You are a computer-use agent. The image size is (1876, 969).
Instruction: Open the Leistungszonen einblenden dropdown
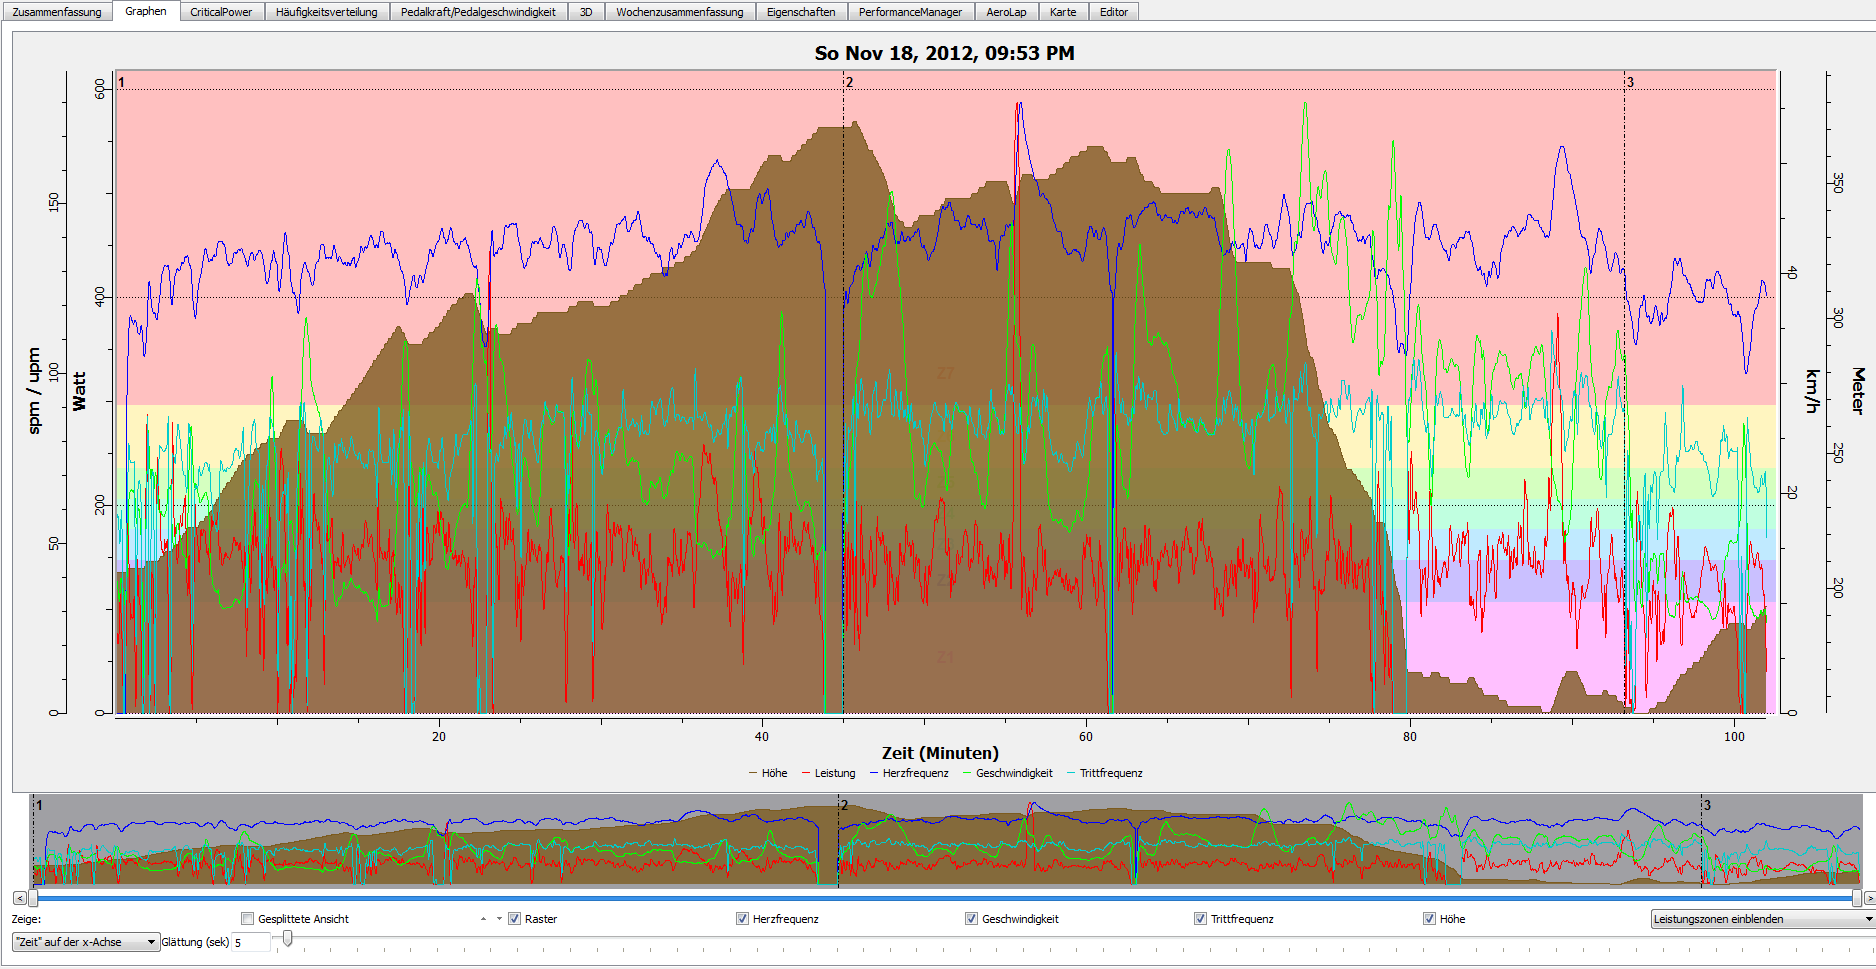1762,919
